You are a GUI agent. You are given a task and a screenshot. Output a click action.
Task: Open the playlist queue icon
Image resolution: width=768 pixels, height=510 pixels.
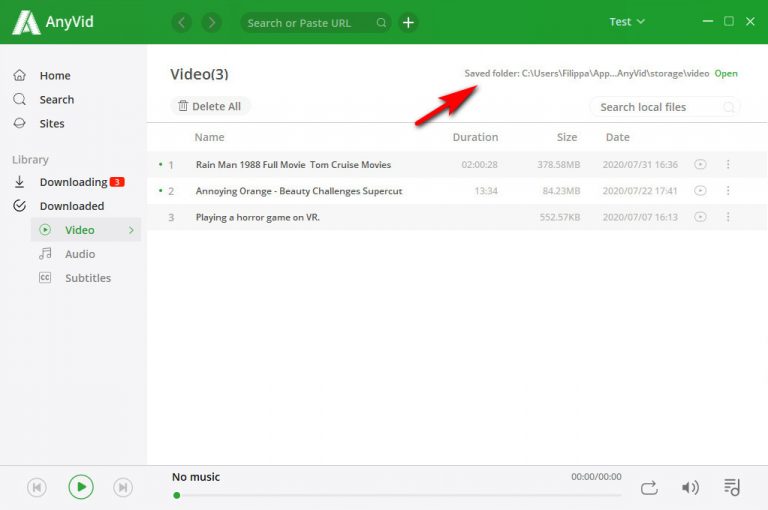(x=732, y=487)
